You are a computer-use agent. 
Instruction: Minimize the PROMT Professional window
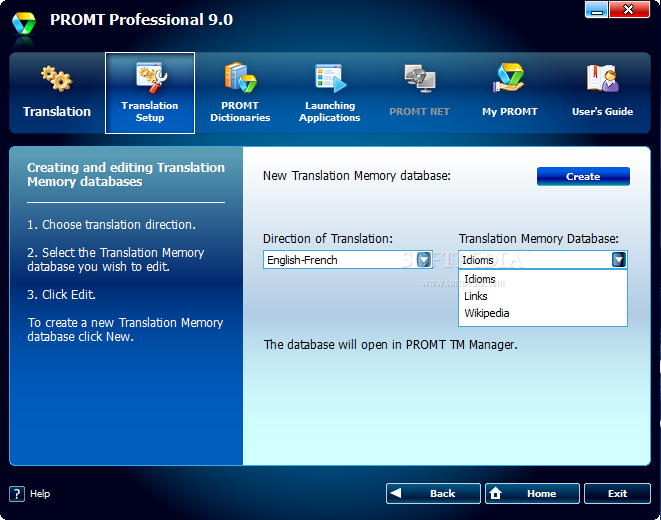(597, 9)
